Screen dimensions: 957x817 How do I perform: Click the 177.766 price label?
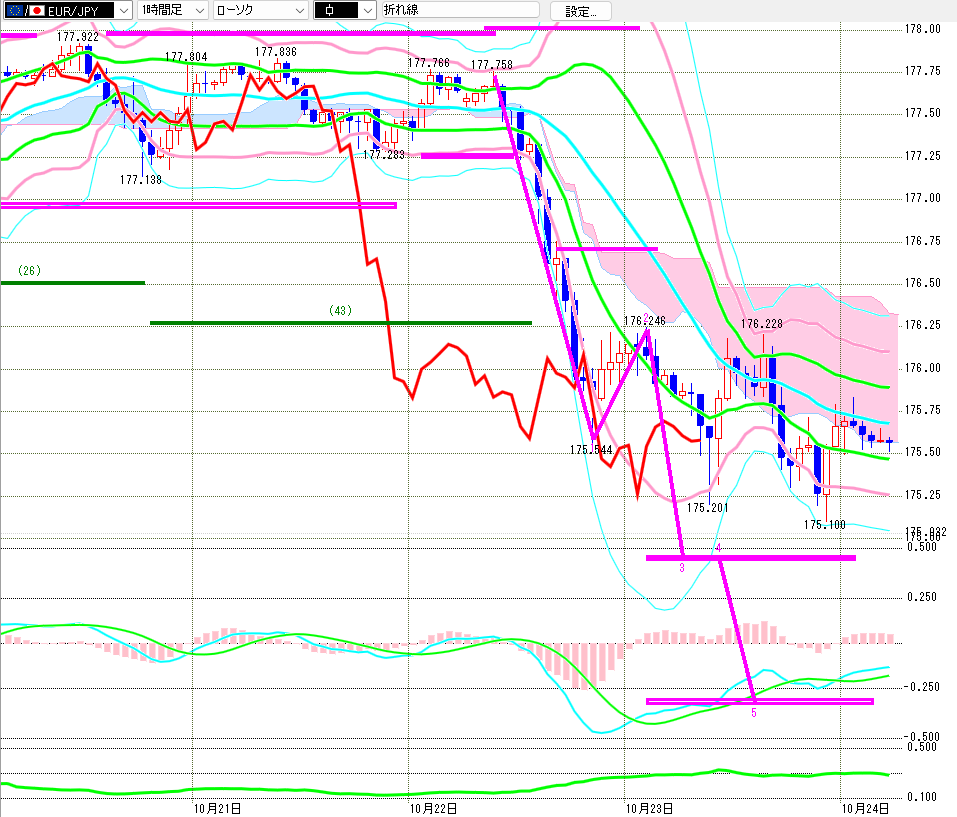428,63
